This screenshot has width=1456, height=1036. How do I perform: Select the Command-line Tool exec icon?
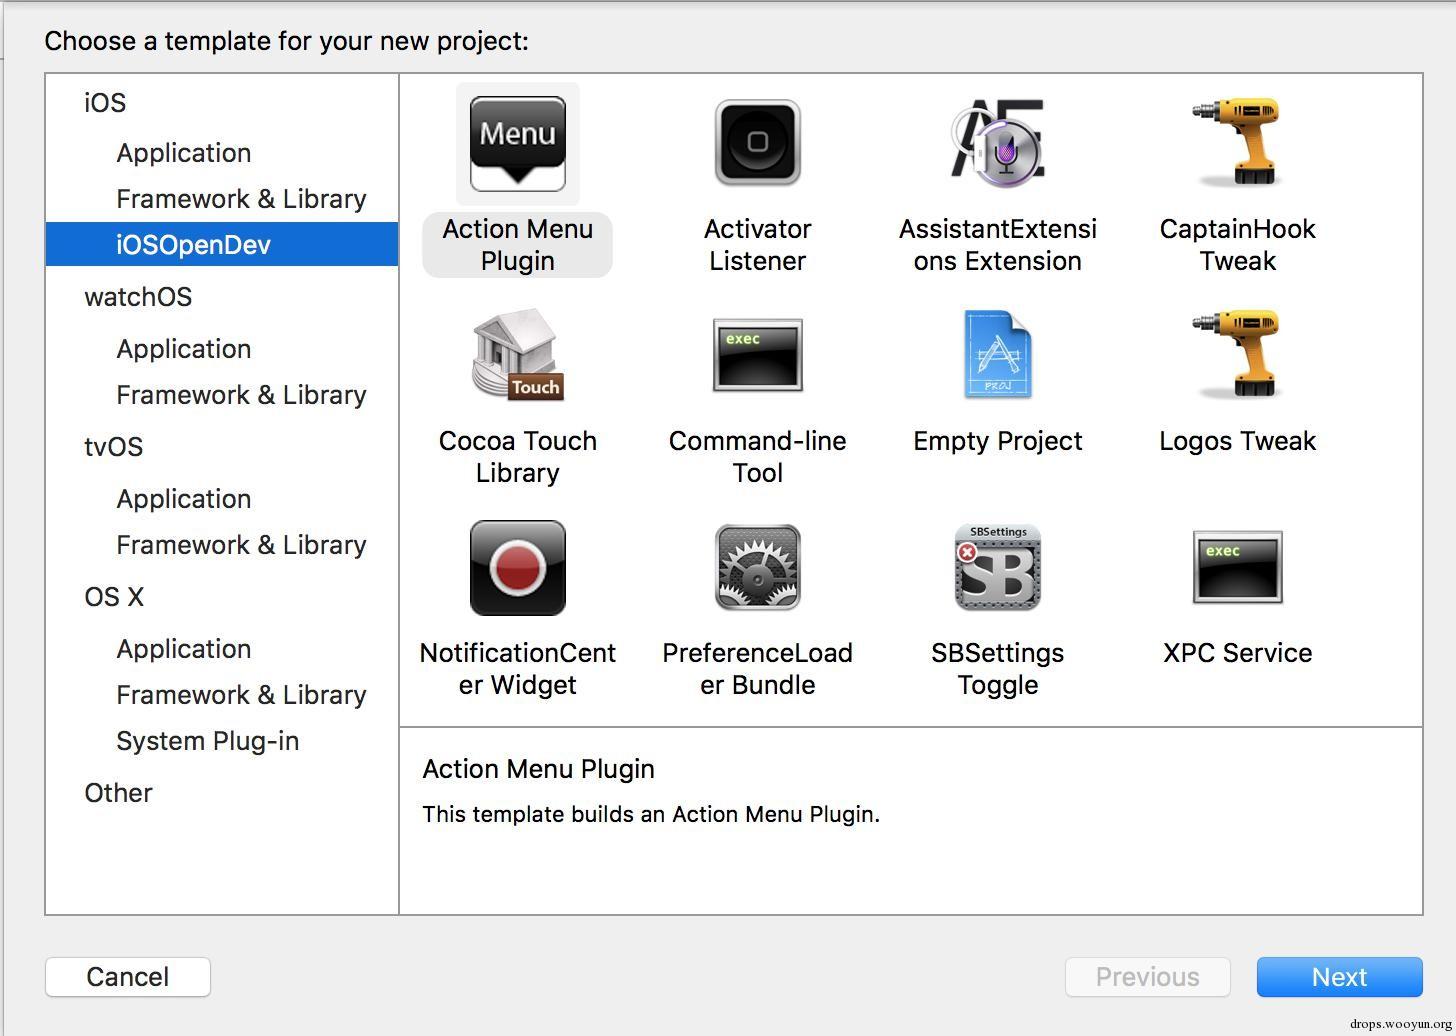(x=757, y=355)
